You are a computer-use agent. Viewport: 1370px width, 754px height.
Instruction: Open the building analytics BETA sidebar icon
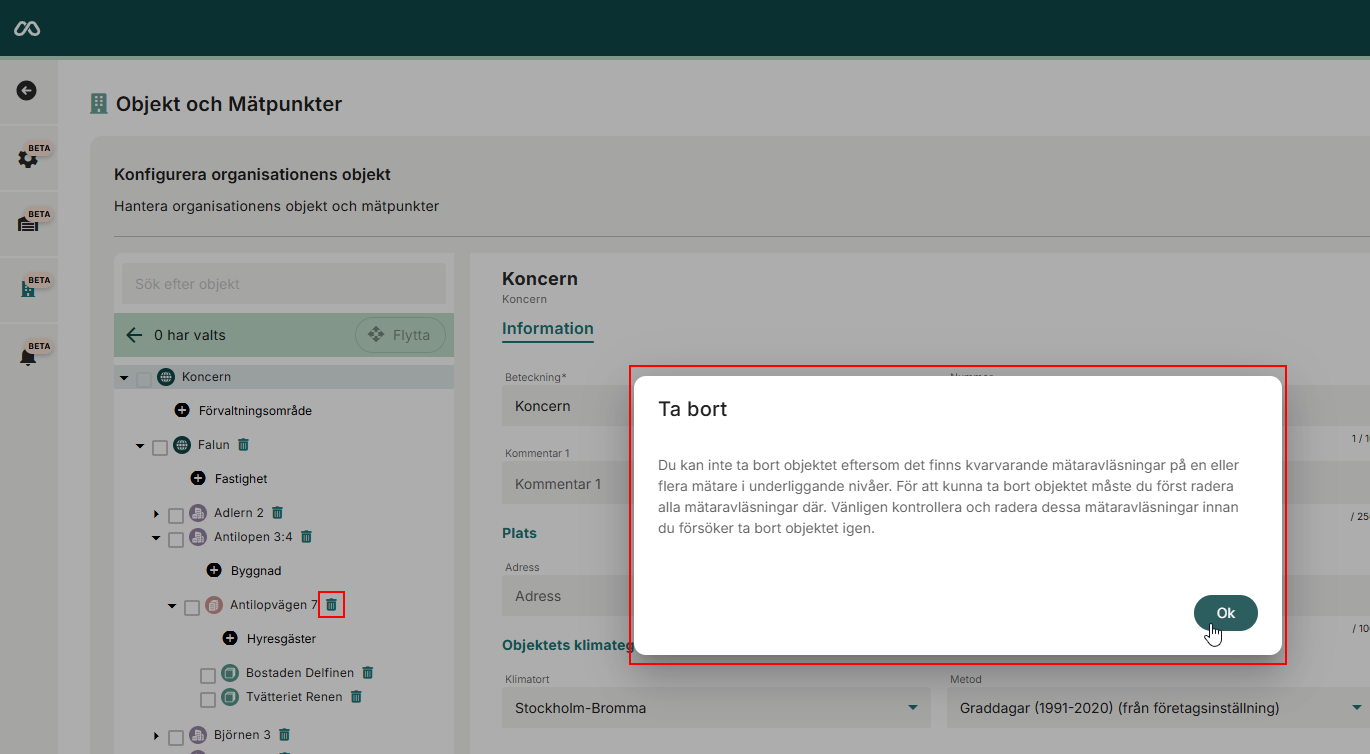tap(28, 289)
